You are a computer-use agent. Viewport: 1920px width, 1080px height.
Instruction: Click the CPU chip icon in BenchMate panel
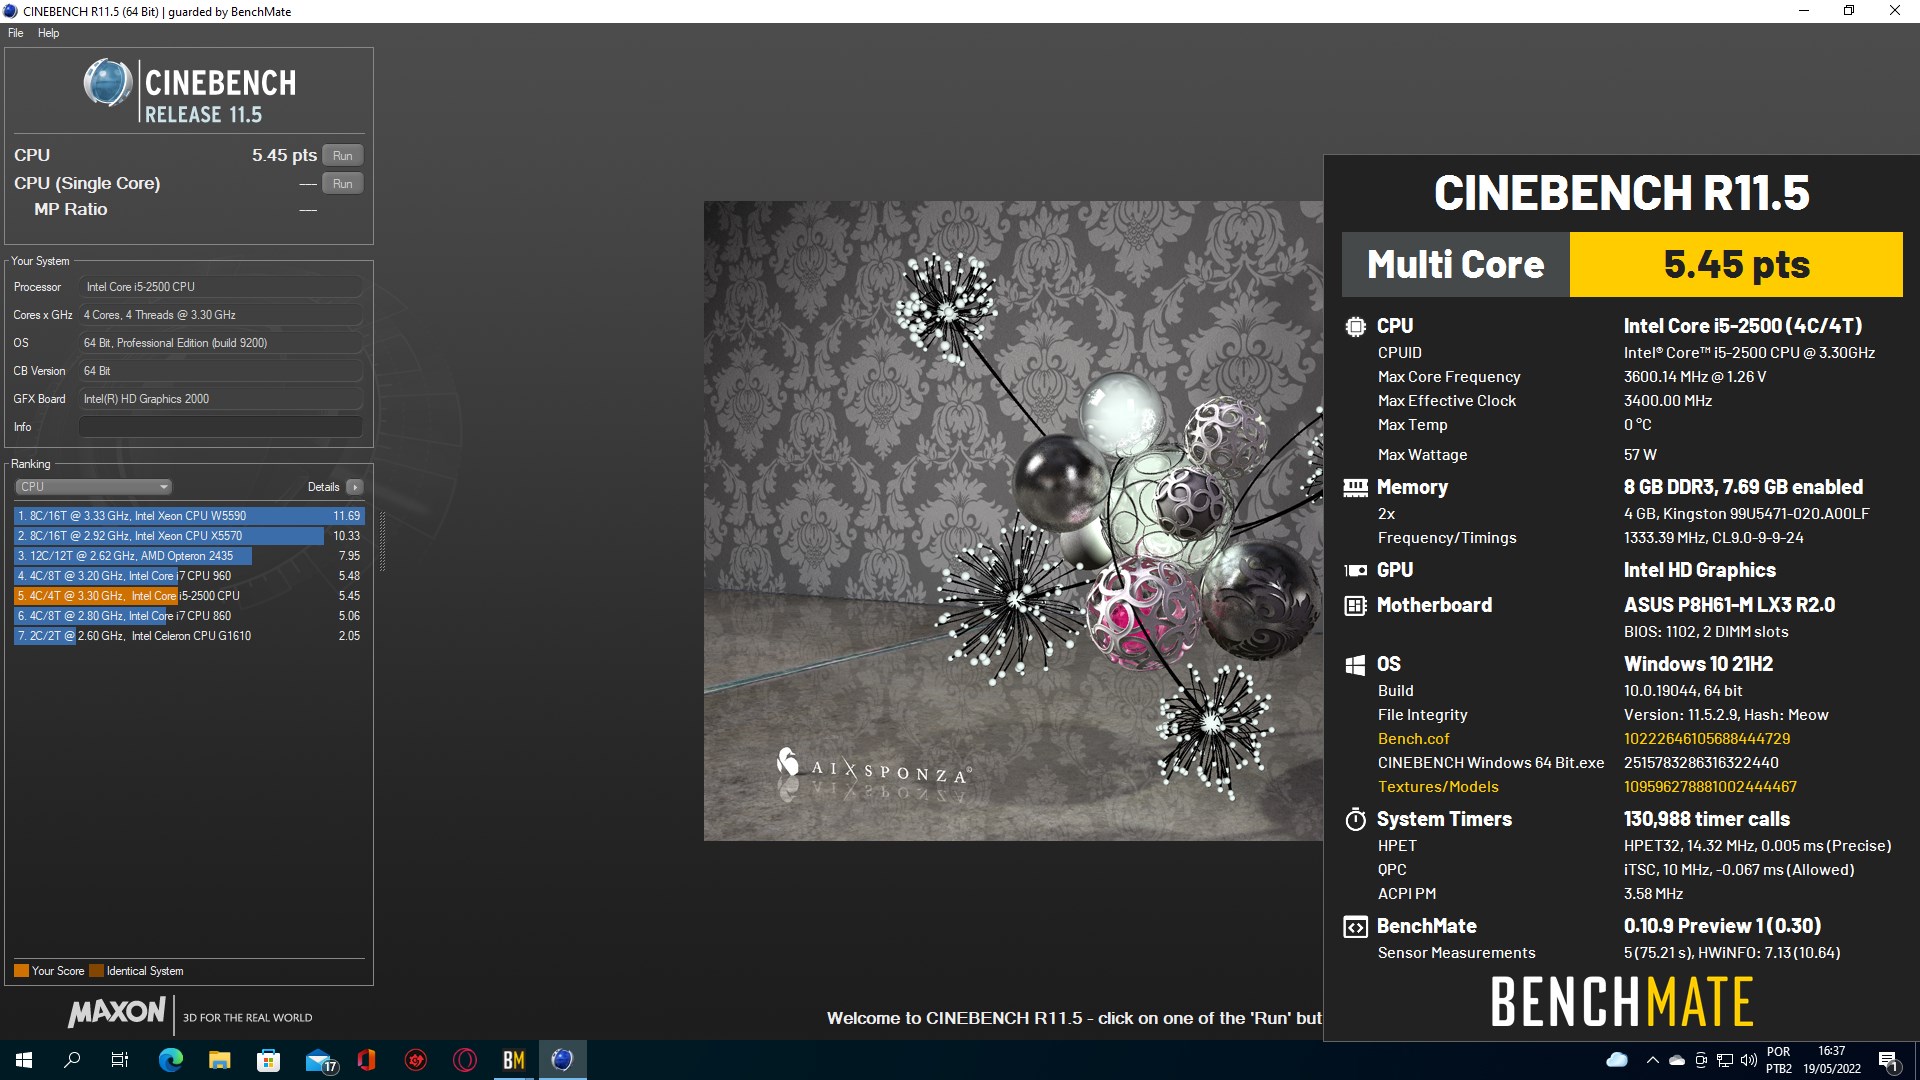pos(1355,326)
